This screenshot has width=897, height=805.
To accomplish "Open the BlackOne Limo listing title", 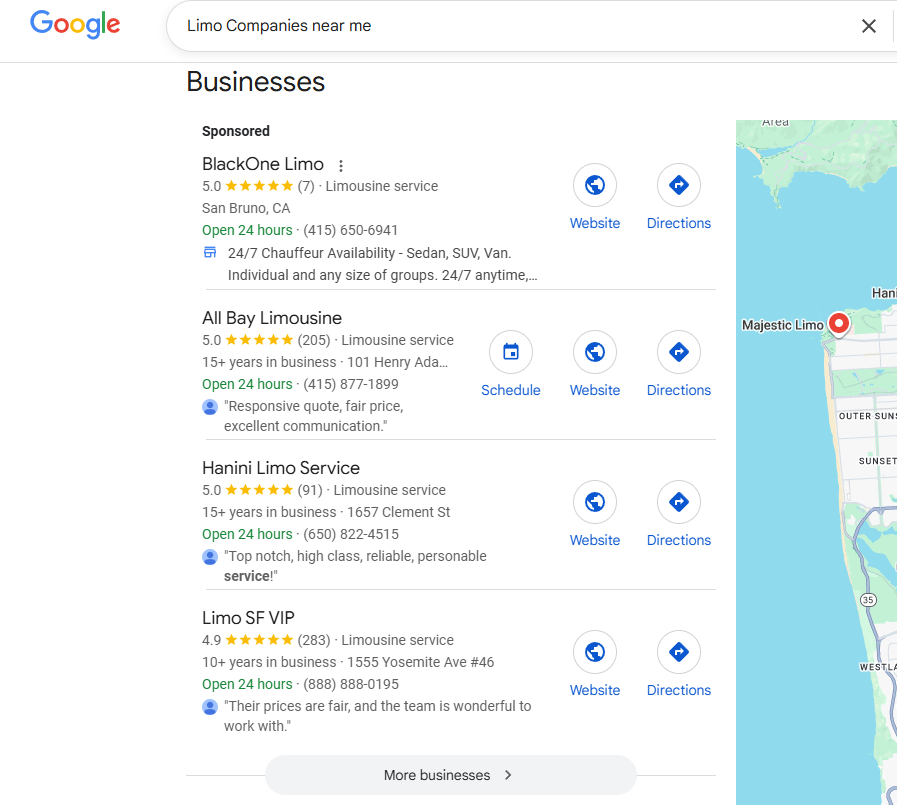I will coord(263,164).
